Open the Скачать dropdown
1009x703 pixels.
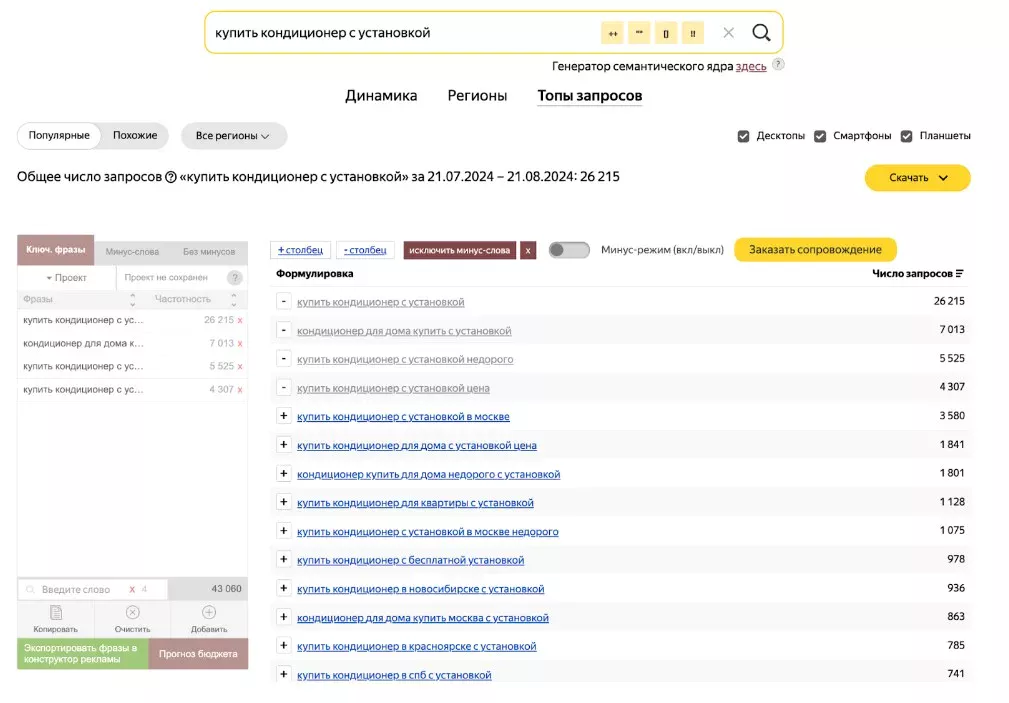click(x=918, y=178)
